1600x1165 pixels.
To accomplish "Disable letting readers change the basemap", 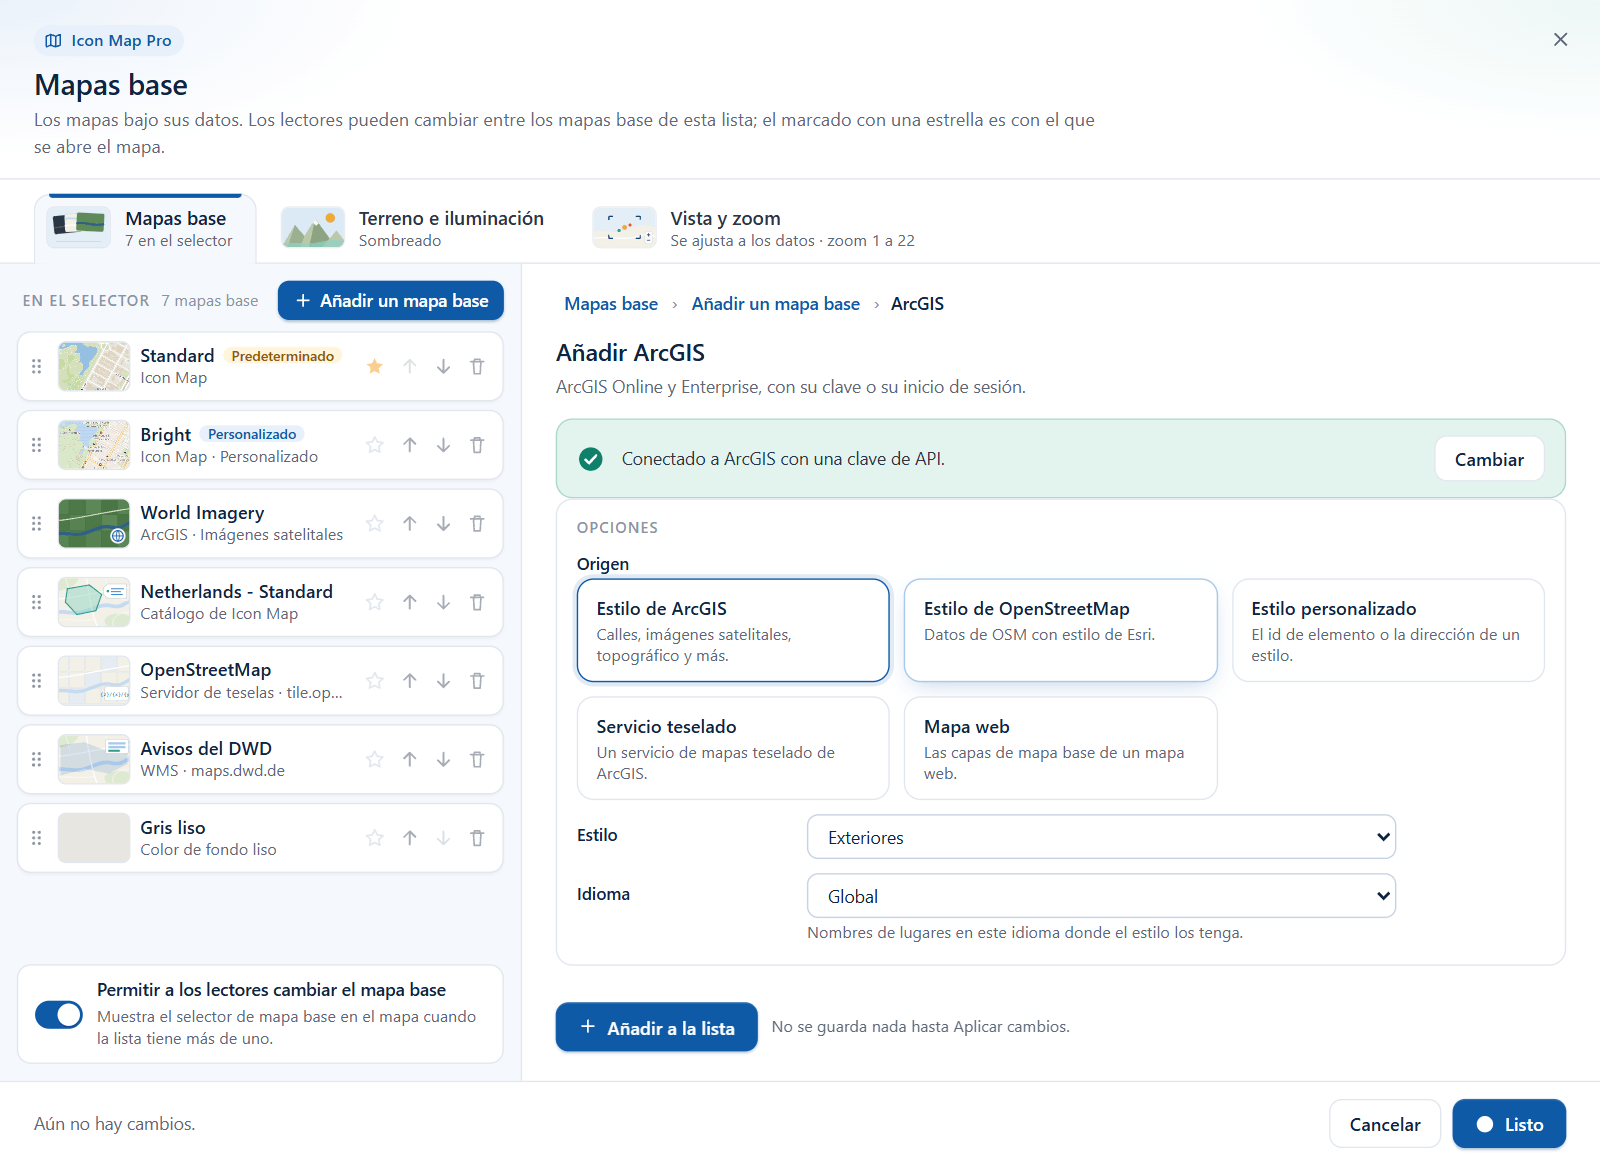I will tap(59, 1015).
